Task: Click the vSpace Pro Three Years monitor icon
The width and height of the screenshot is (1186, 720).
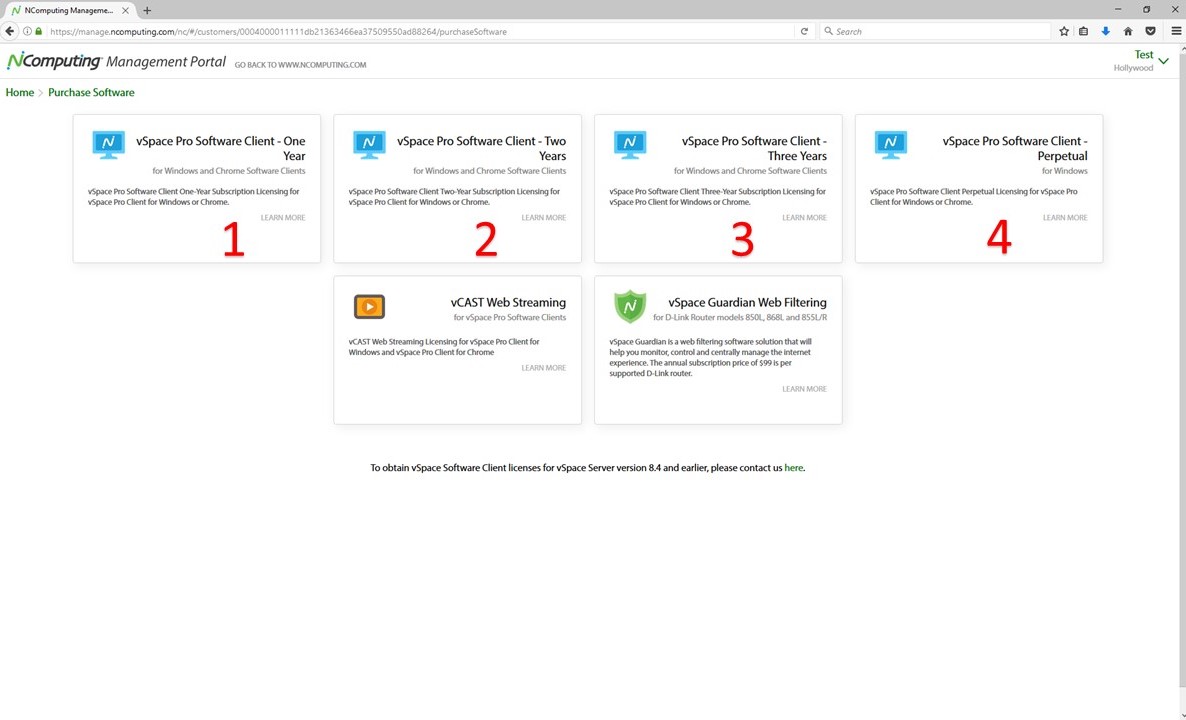Action: (x=630, y=144)
